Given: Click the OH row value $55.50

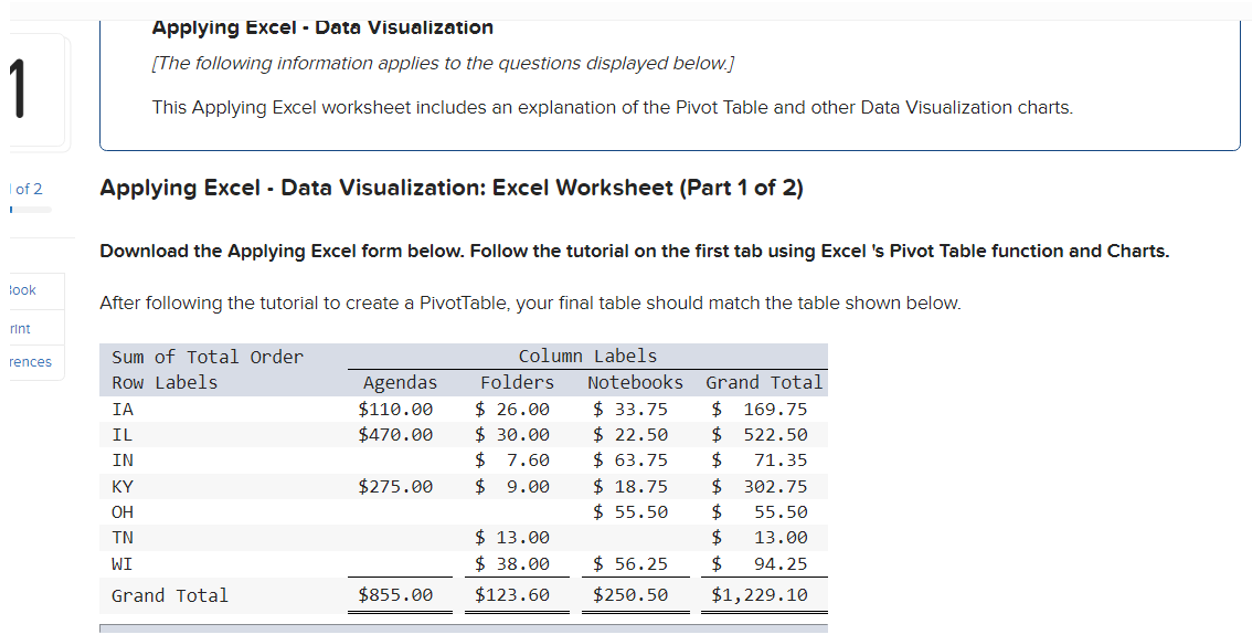Looking at the screenshot, I should pyautogui.click(x=632, y=511).
